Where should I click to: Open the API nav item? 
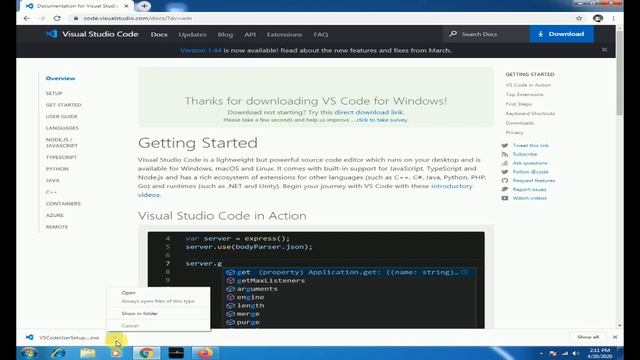[250, 35]
